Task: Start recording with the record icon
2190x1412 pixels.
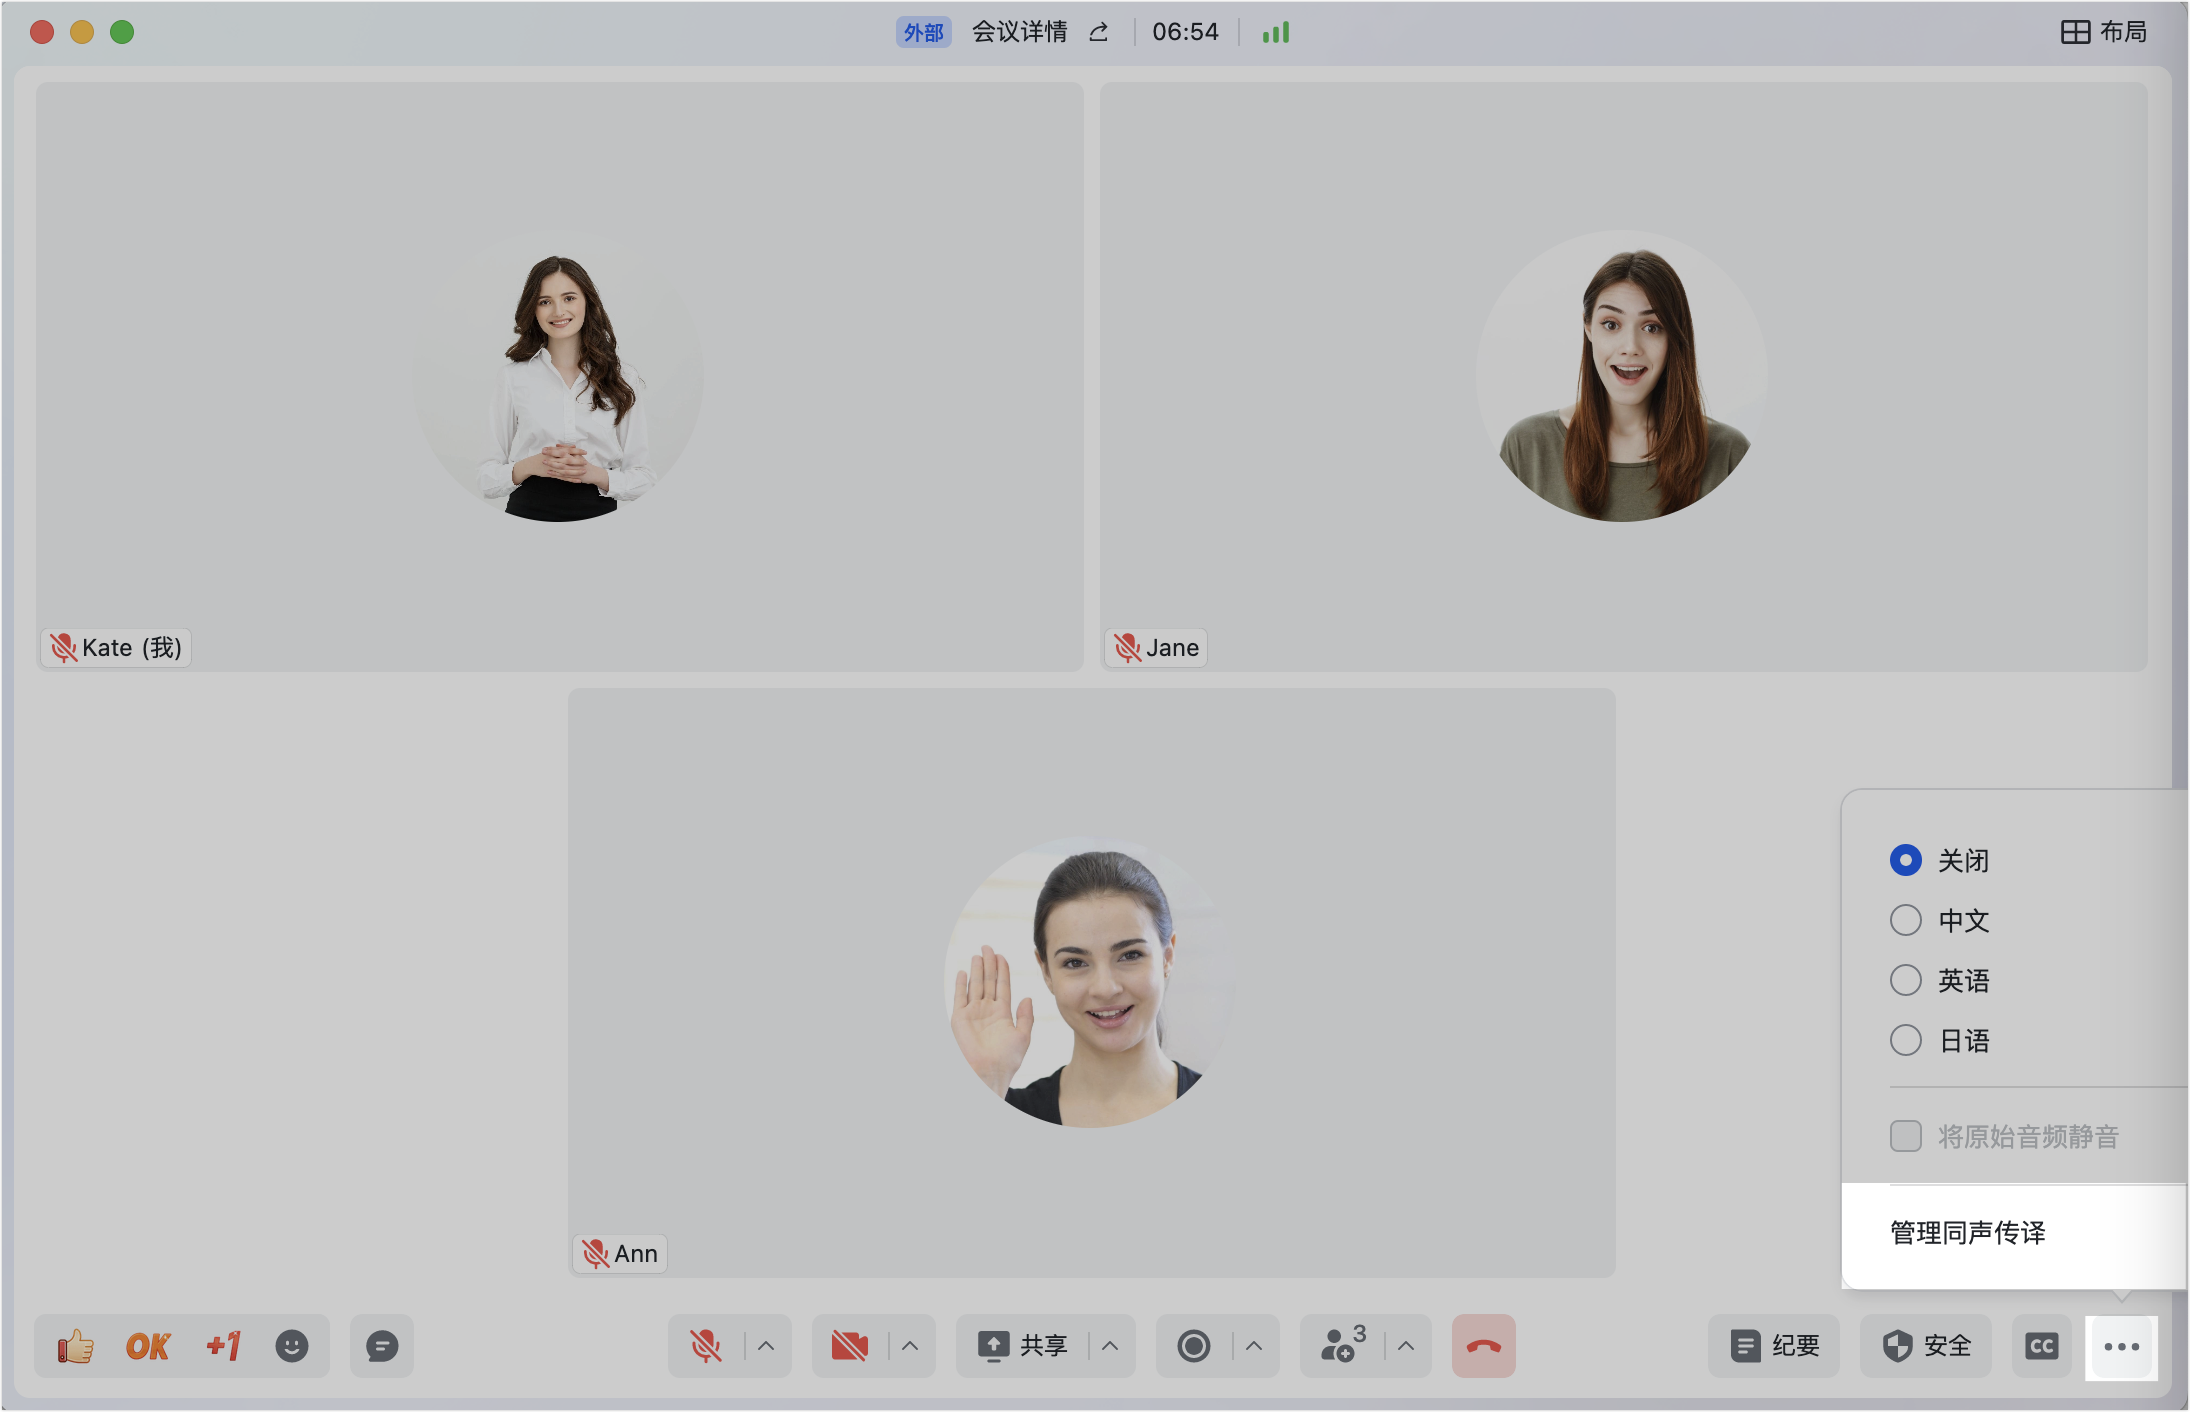Action: pyautogui.click(x=1194, y=1346)
